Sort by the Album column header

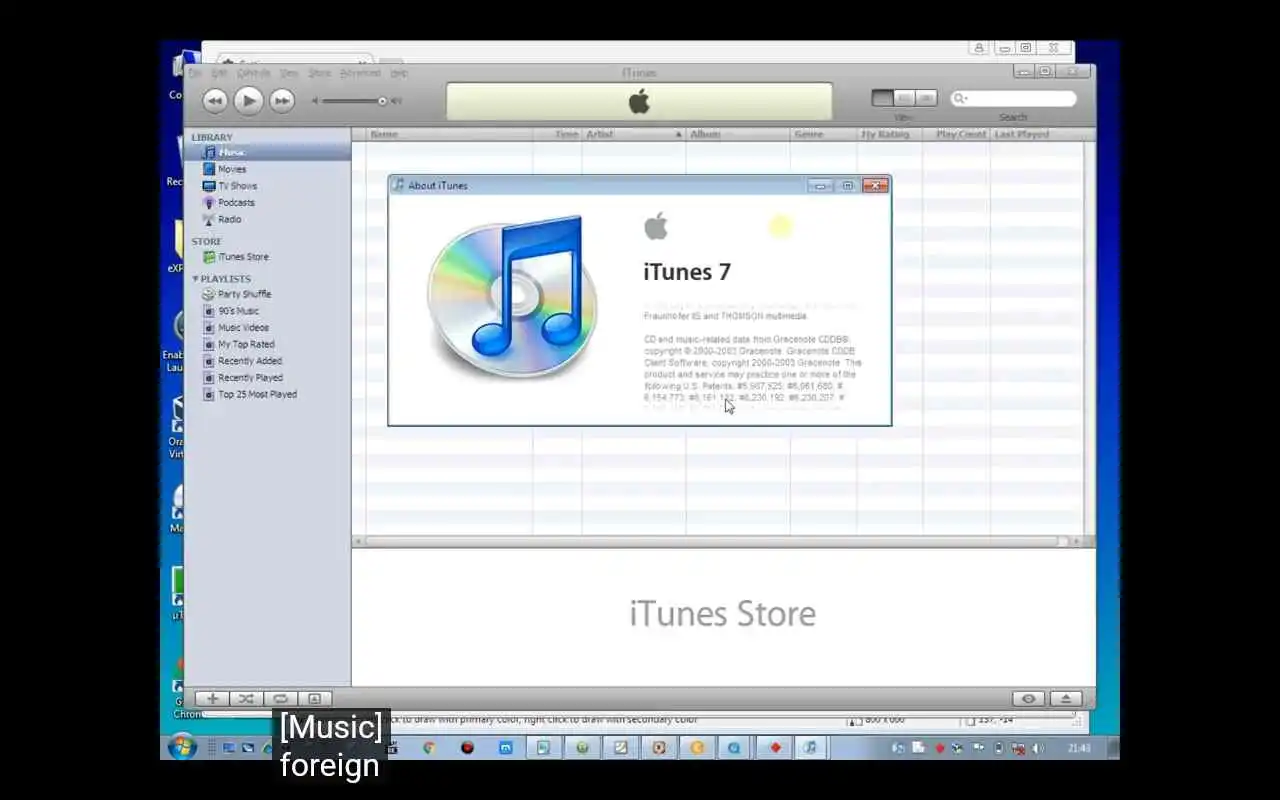pos(738,134)
